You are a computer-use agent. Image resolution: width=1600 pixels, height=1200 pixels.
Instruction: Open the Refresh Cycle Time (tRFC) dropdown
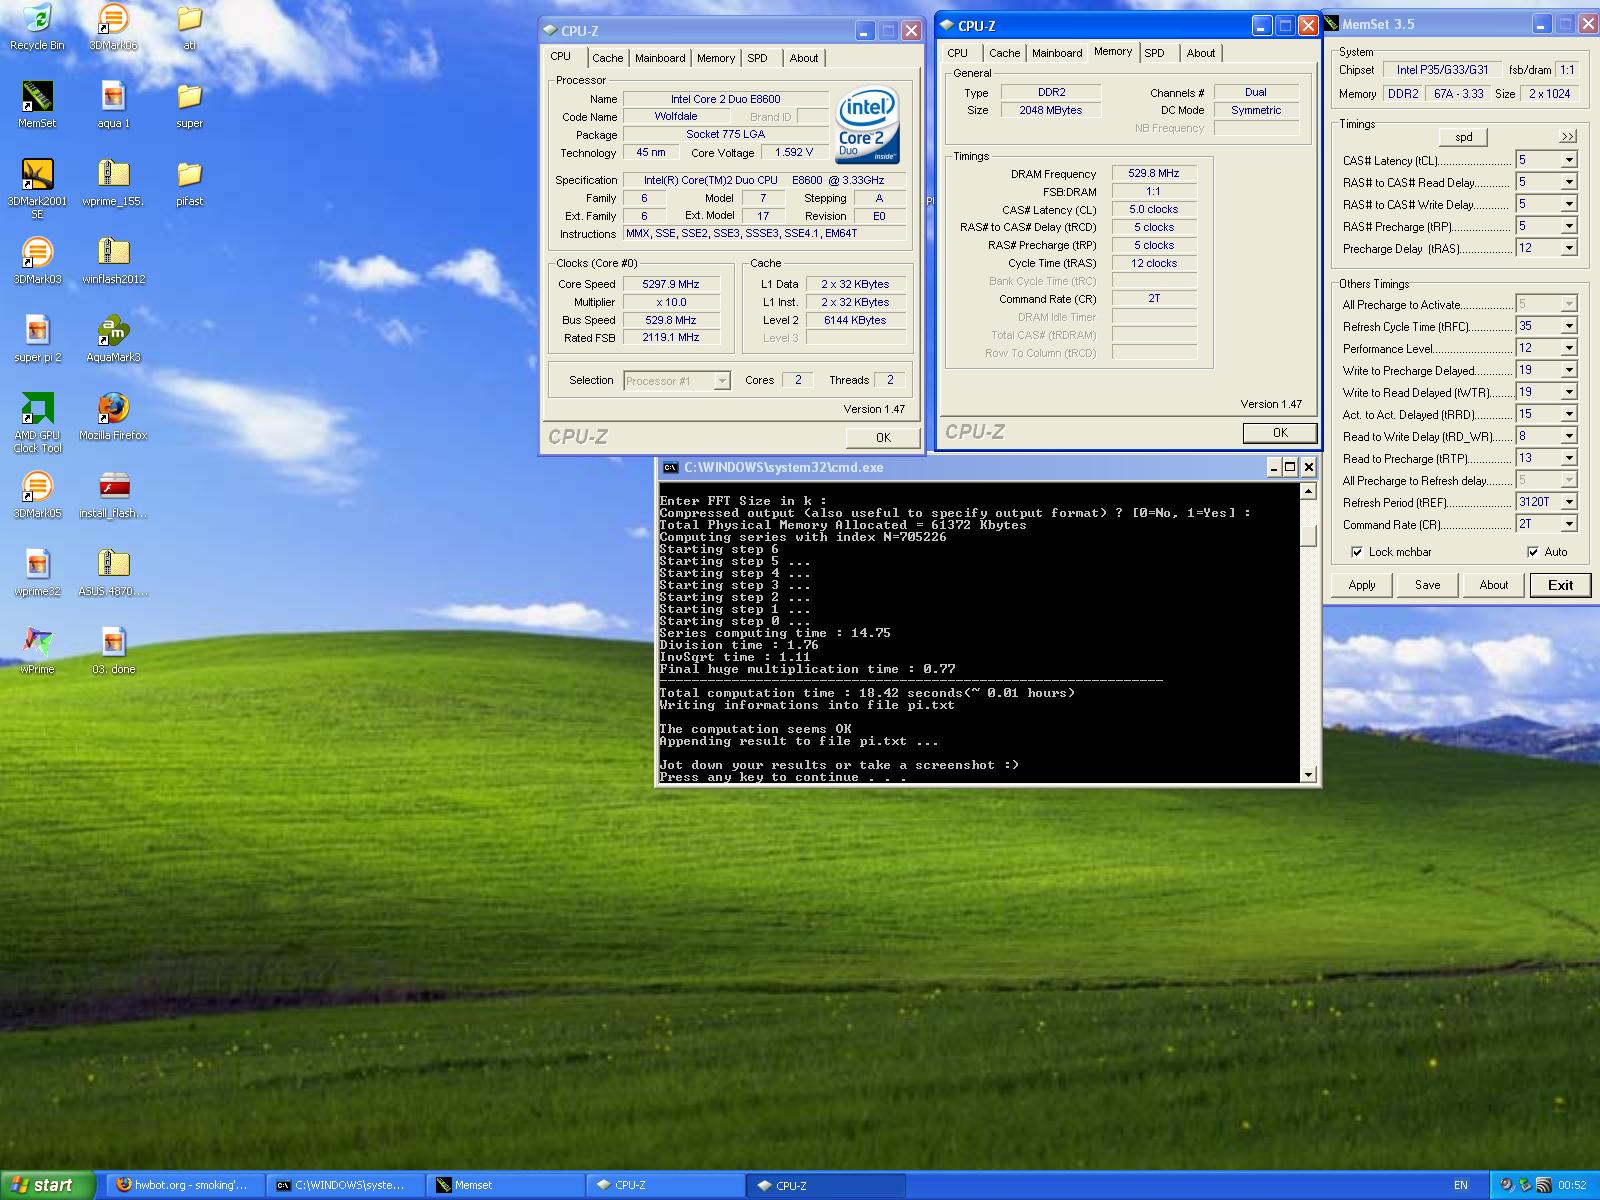click(x=1569, y=326)
